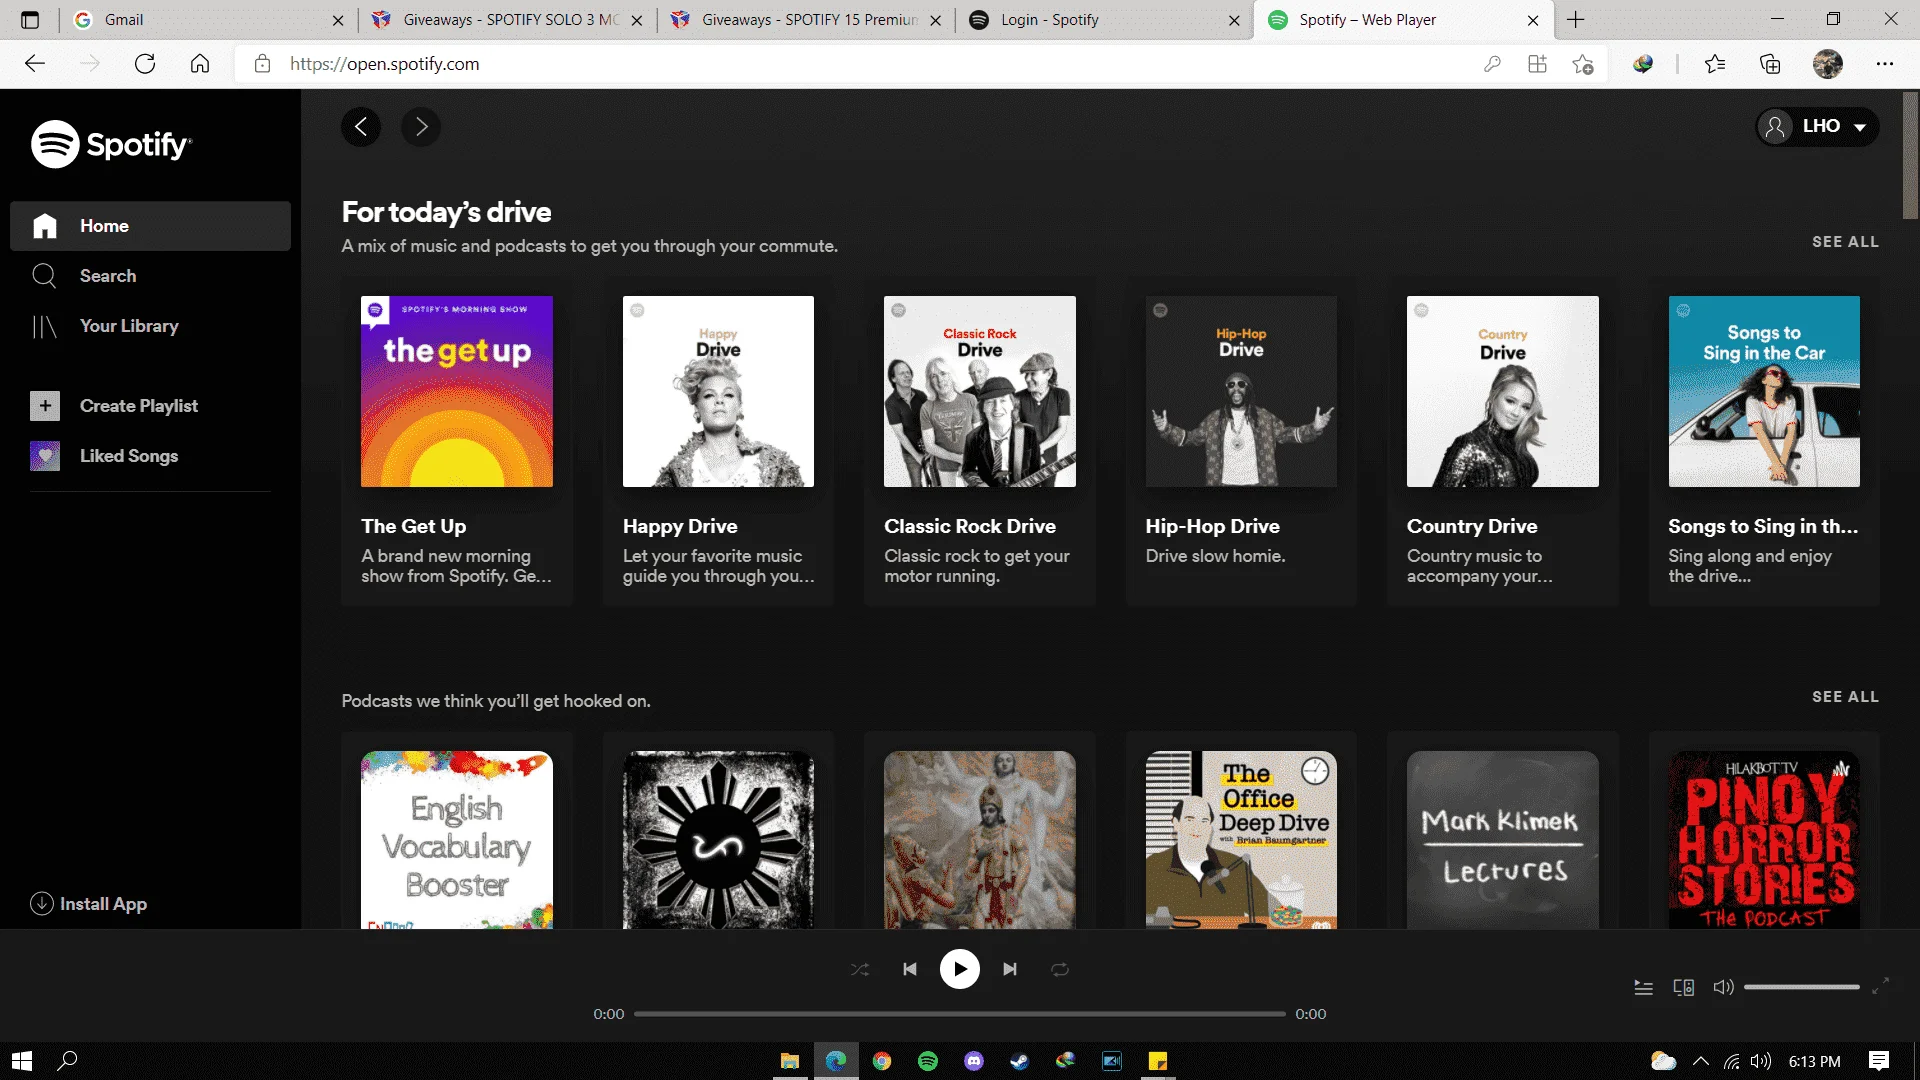This screenshot has width=1920, height=1080.
Task: Adjust the volume slider
Action: 1802,987
